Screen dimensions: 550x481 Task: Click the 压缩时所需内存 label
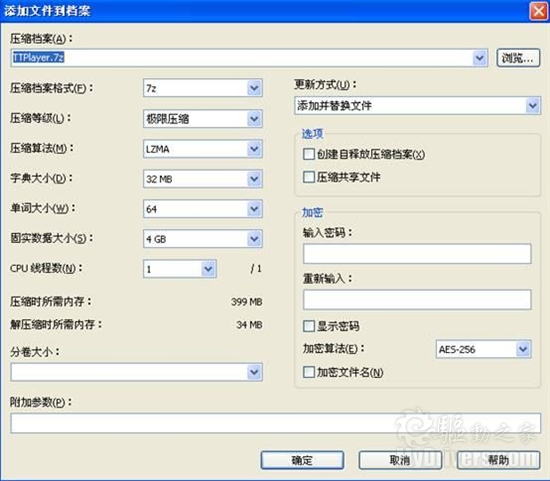51,301
